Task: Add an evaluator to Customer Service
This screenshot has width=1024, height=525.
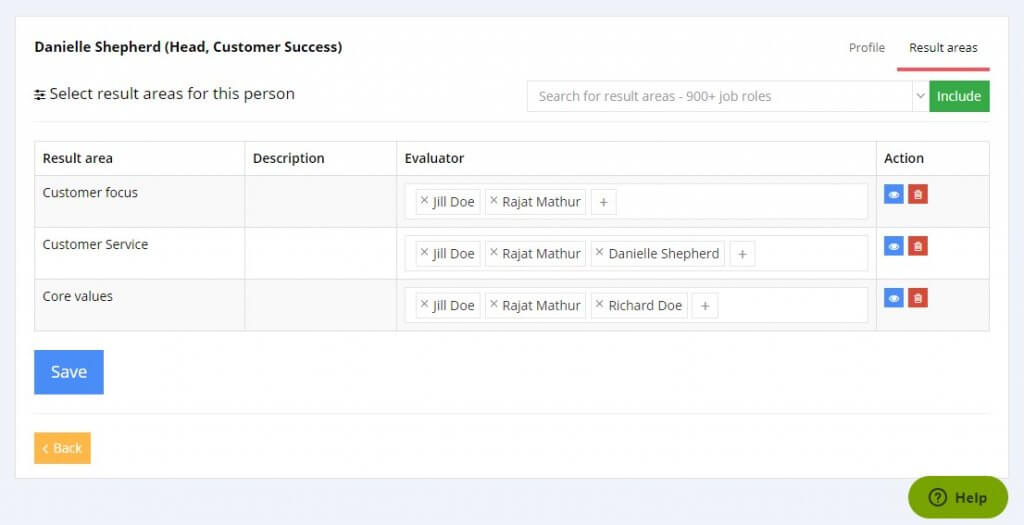Action: 742,254
